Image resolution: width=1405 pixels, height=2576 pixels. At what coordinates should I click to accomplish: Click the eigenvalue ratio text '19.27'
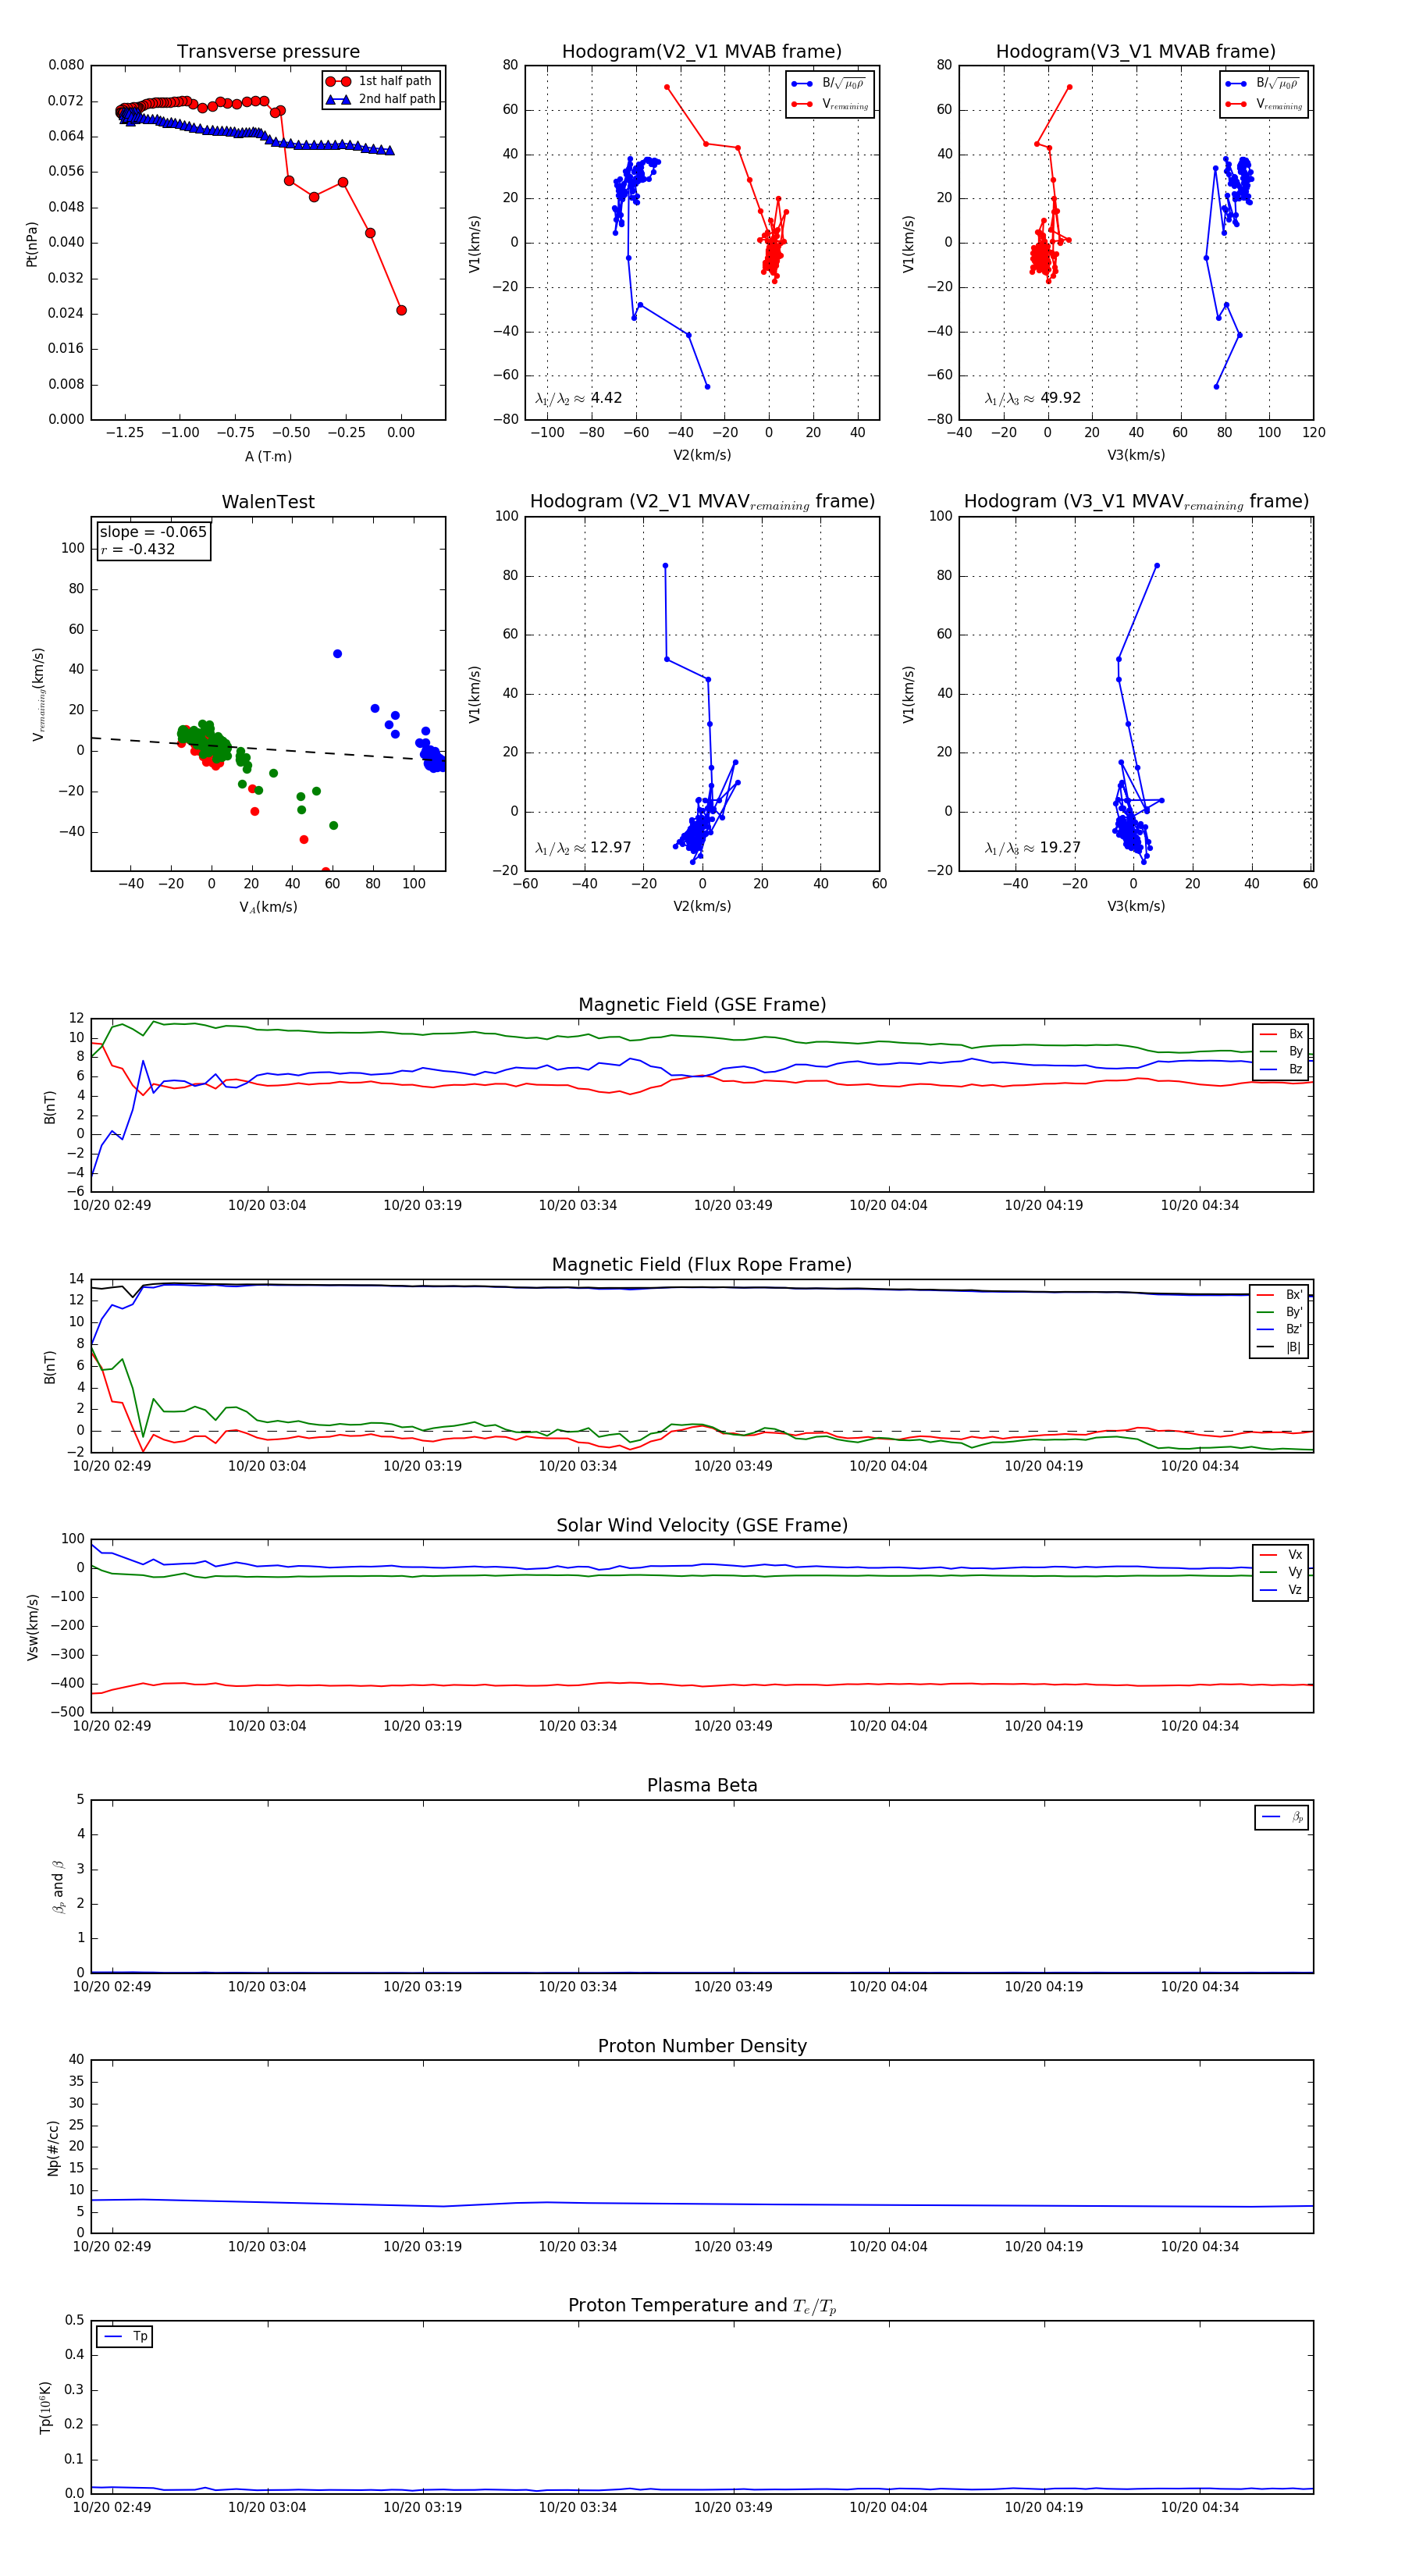point(1060,848)
